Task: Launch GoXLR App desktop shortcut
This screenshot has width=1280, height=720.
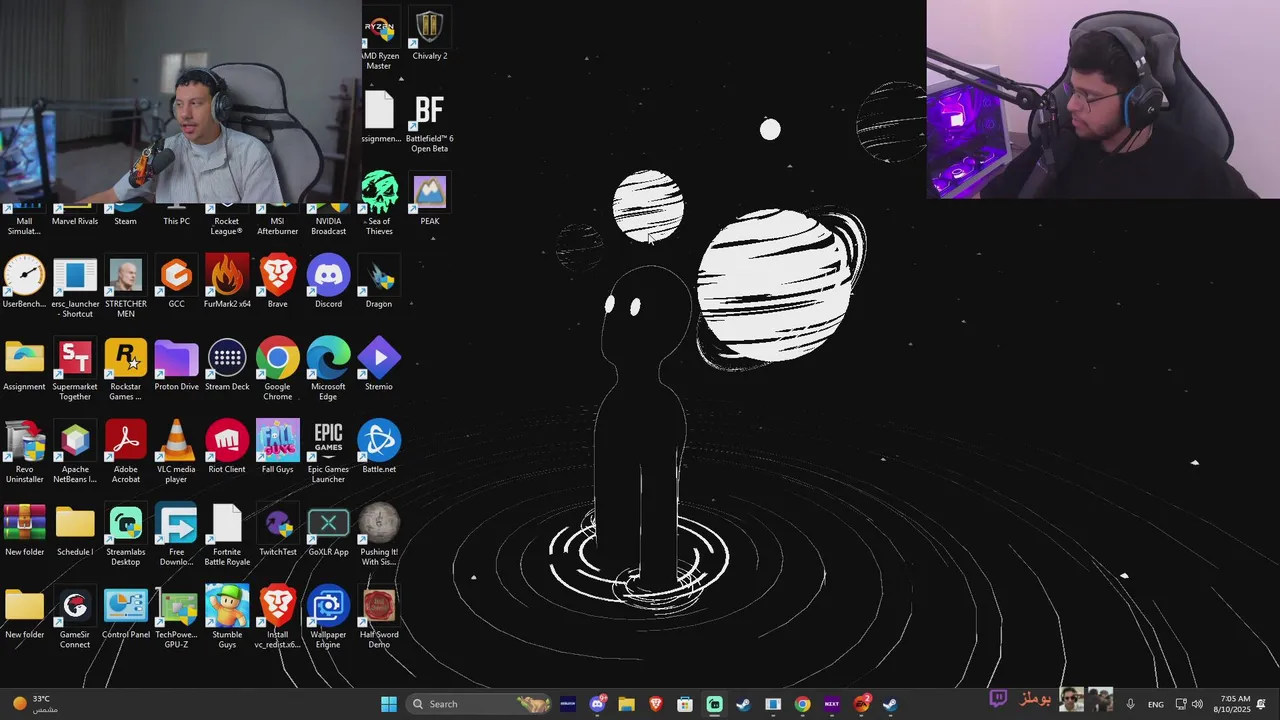Action: 328,530
